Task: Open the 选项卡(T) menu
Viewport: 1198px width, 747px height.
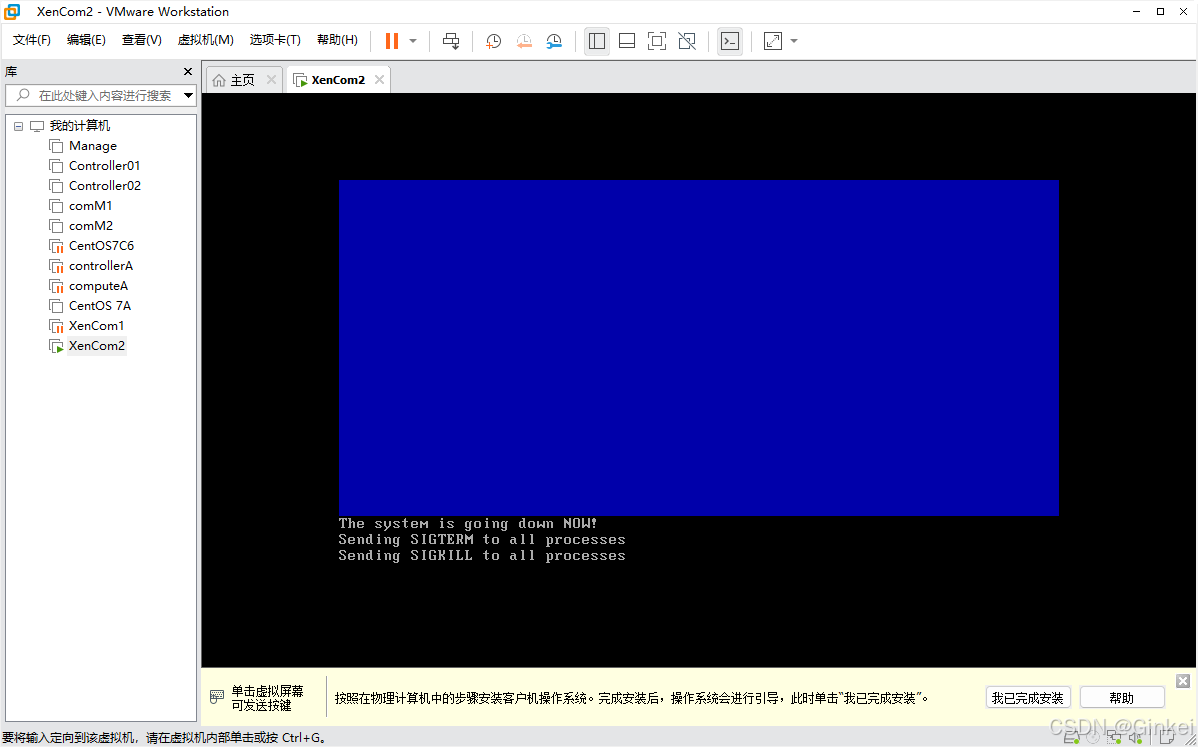Action: 275,40
